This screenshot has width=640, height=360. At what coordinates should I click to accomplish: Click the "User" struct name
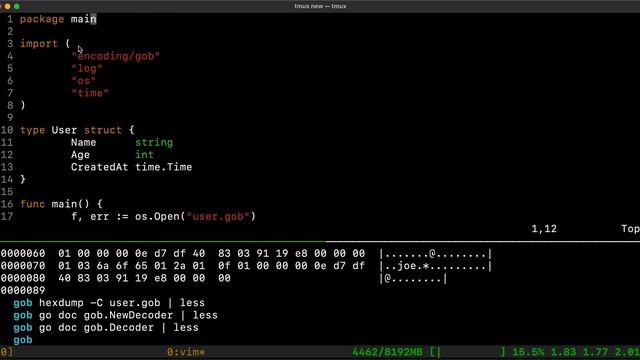point(64,130)
